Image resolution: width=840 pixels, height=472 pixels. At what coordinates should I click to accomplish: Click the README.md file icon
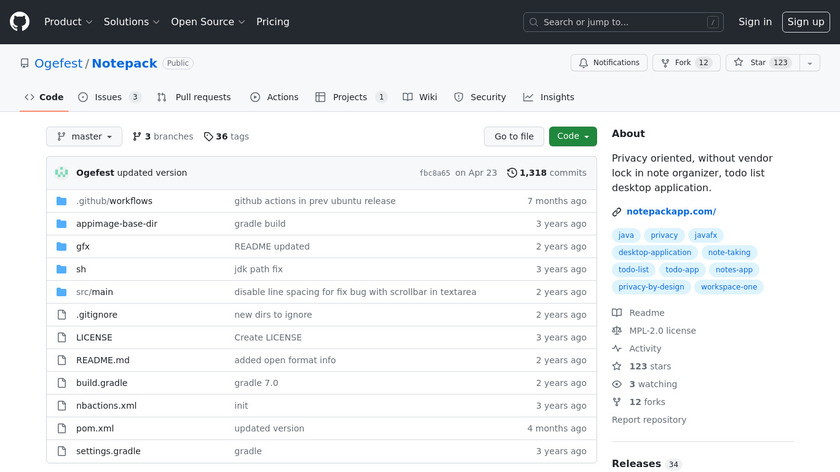62,360
